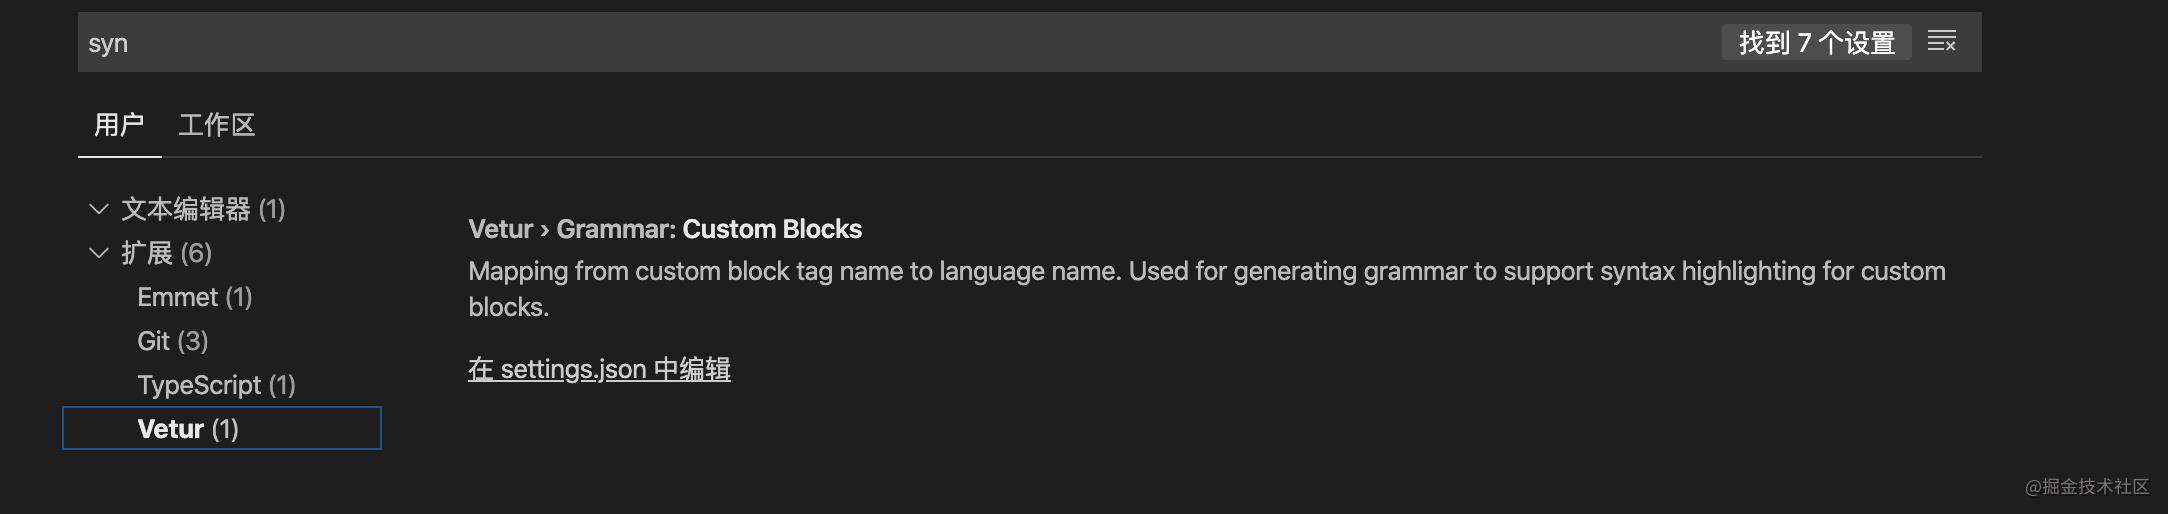Select the Vetur (1) settings category

[x=222, y=428]
